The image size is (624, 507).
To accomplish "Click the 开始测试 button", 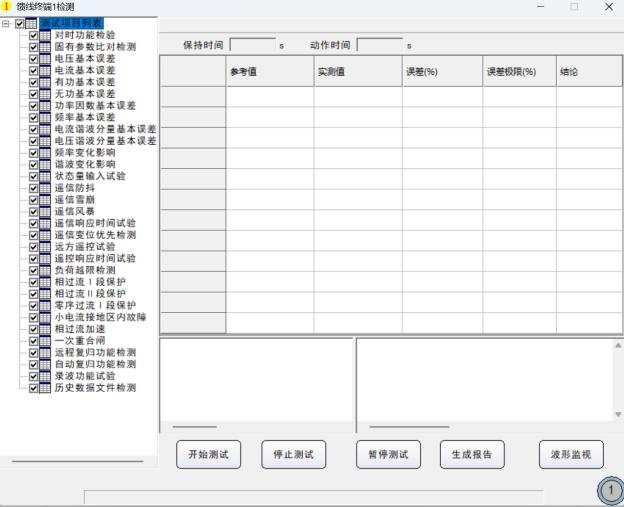I will 209,454.
